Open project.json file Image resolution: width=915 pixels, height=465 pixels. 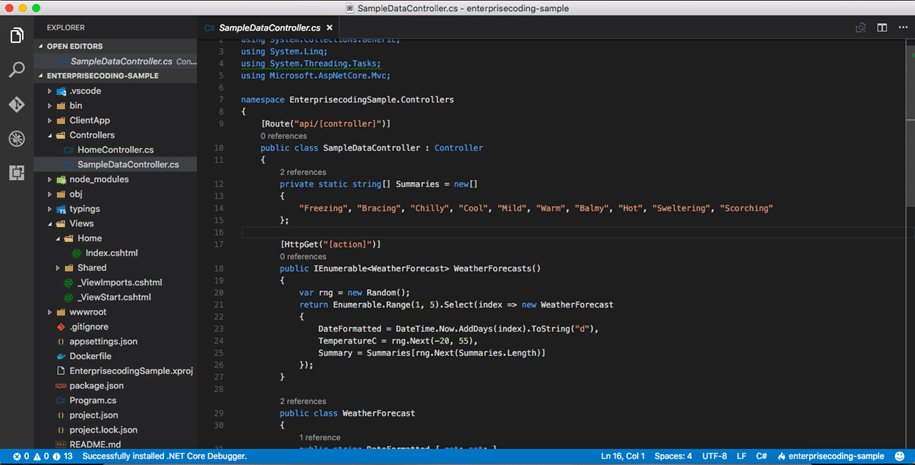pyautogui.click(x=116, y=415)
